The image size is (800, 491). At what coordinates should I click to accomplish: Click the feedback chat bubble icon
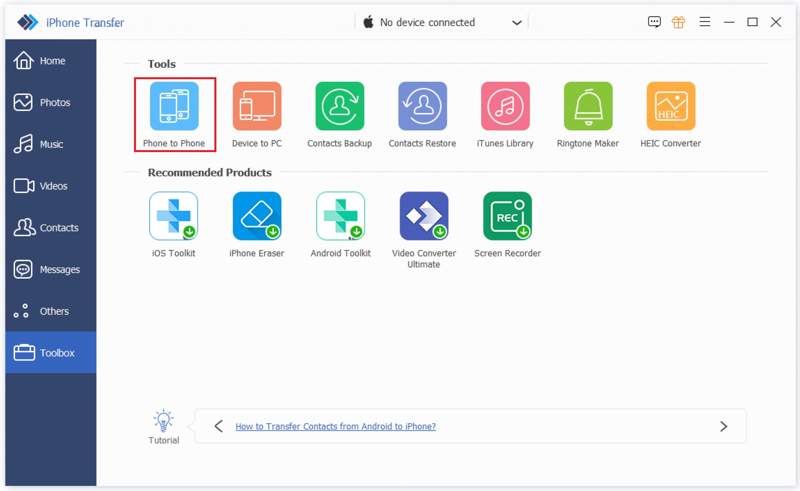click(x=655, y=22)
